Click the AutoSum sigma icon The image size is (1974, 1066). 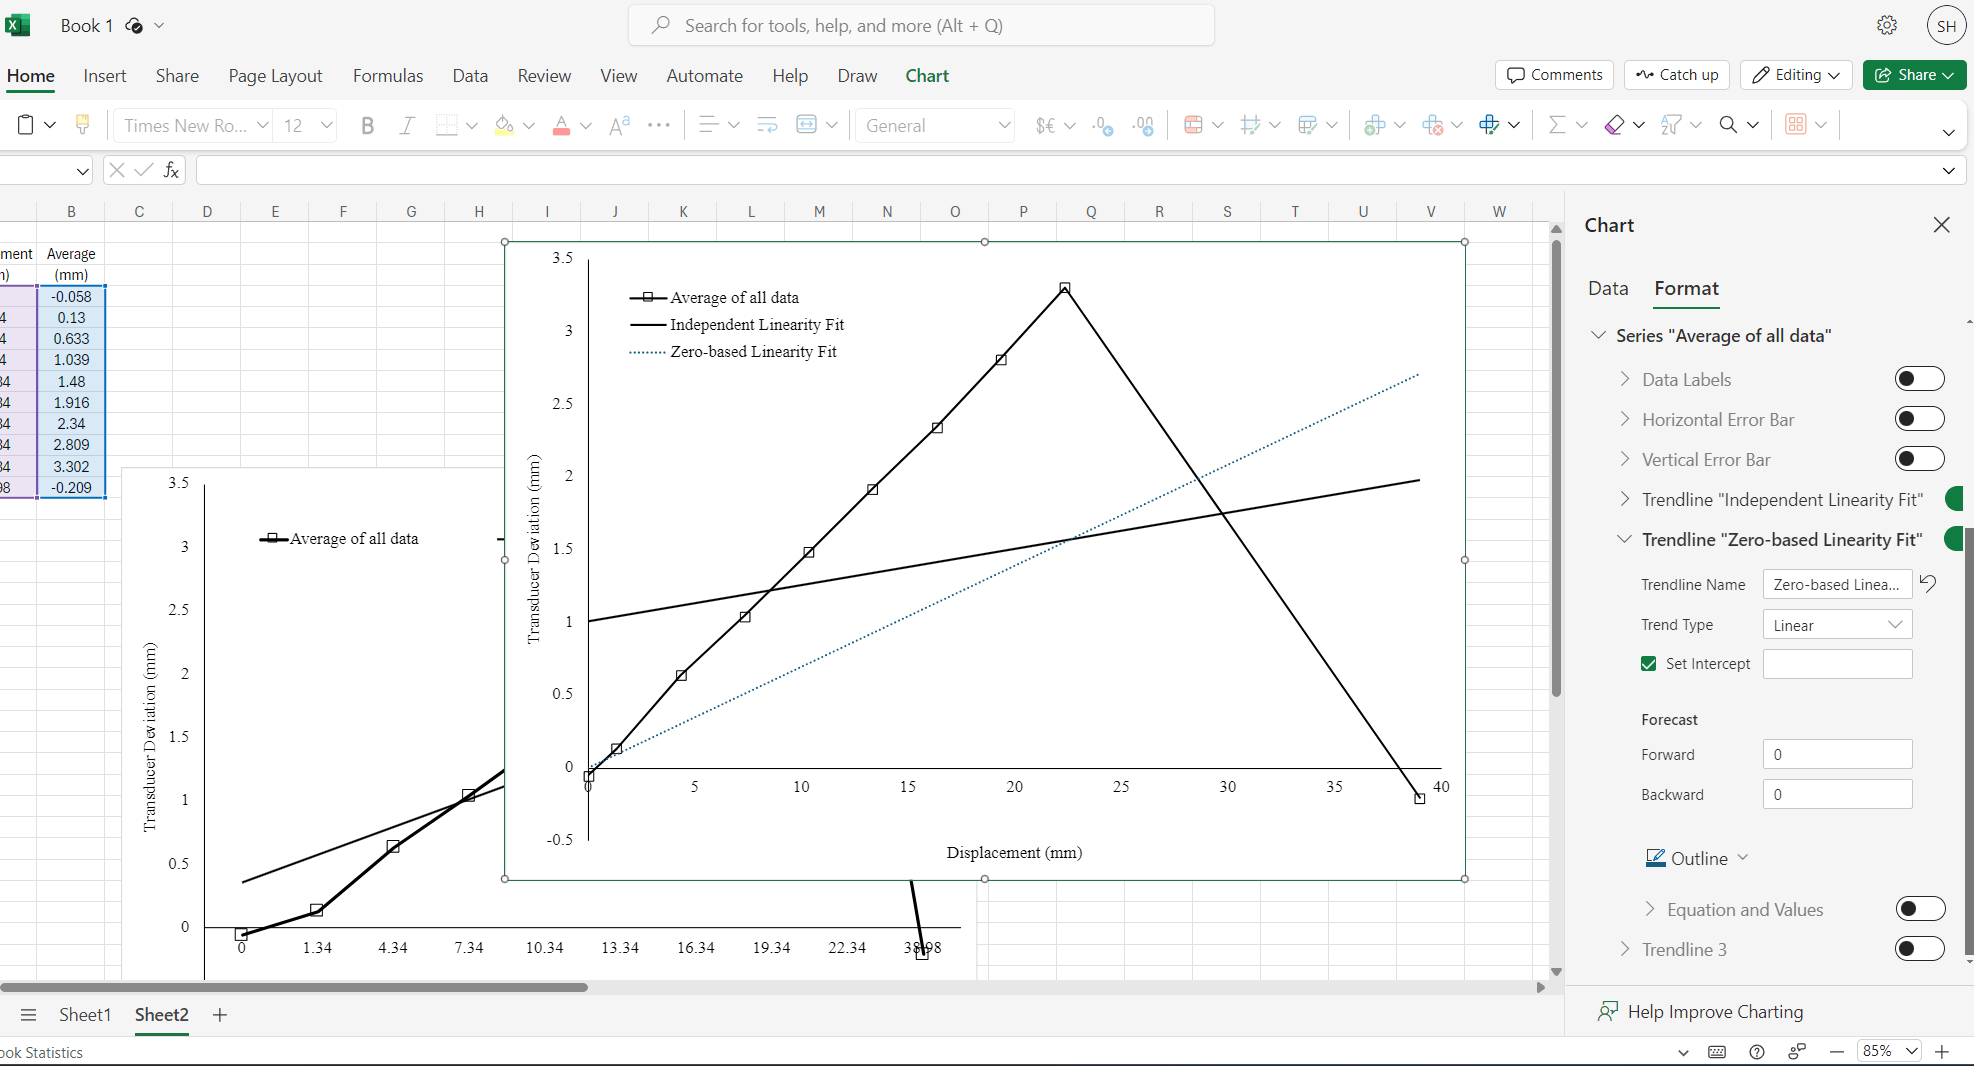[x=1556, y=125]
